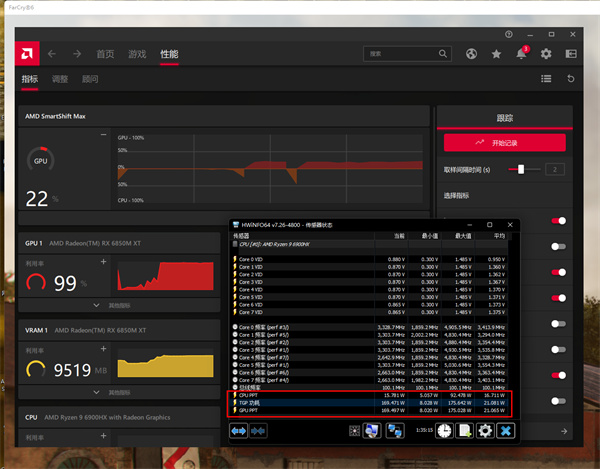Enable the second tracking metric switch
Image resolution: width=600 pixels, height=469 pixels.
pyautogui.click(x=558, y=246)
